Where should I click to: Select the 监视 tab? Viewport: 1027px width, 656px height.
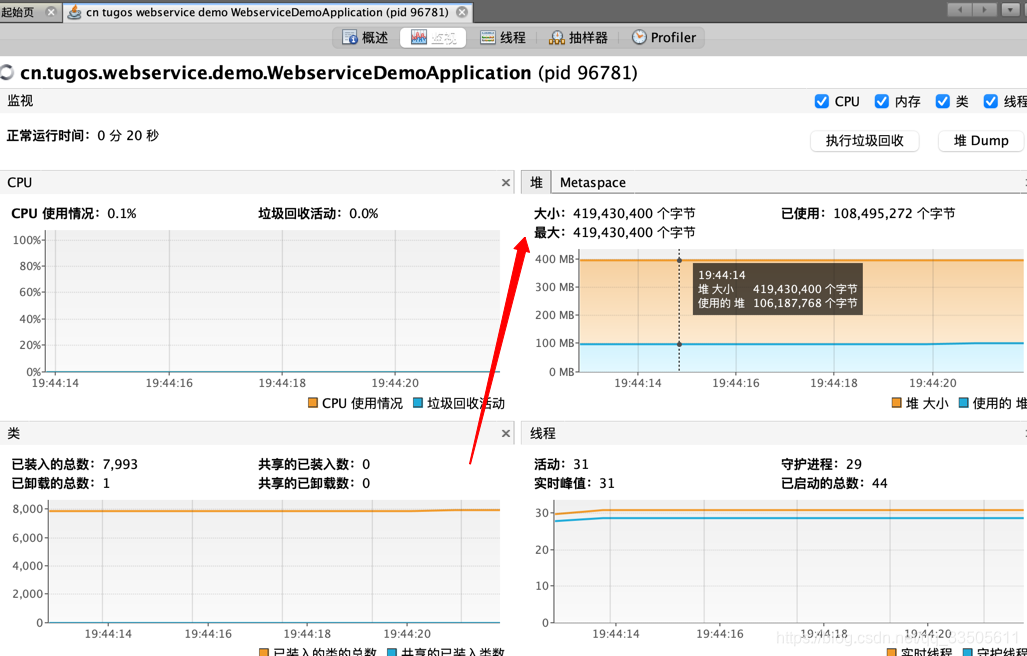point(433,37)
